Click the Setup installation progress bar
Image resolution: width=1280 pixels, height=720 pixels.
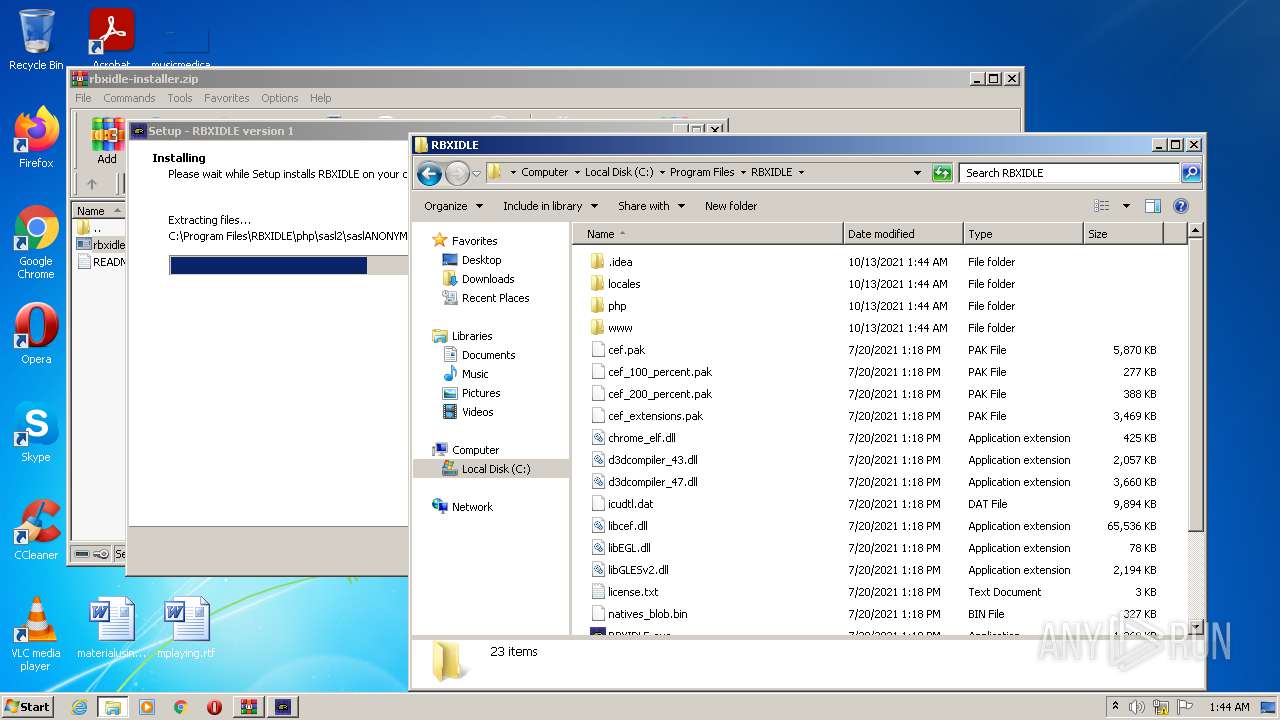(288, 265)
